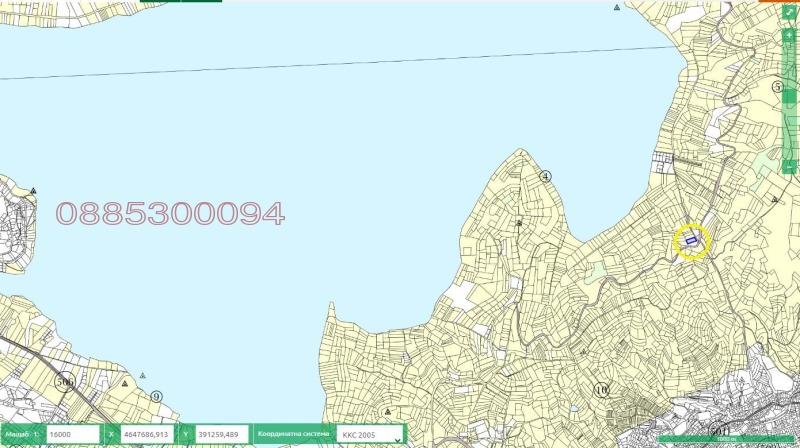This screenshot has height=448, width=800.
Task: Zoom out with the minus button
Action: click(x=789, y=166)
